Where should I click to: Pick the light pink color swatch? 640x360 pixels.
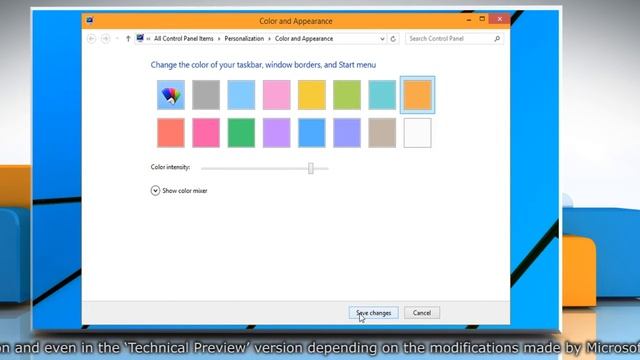tap(276, 95)
